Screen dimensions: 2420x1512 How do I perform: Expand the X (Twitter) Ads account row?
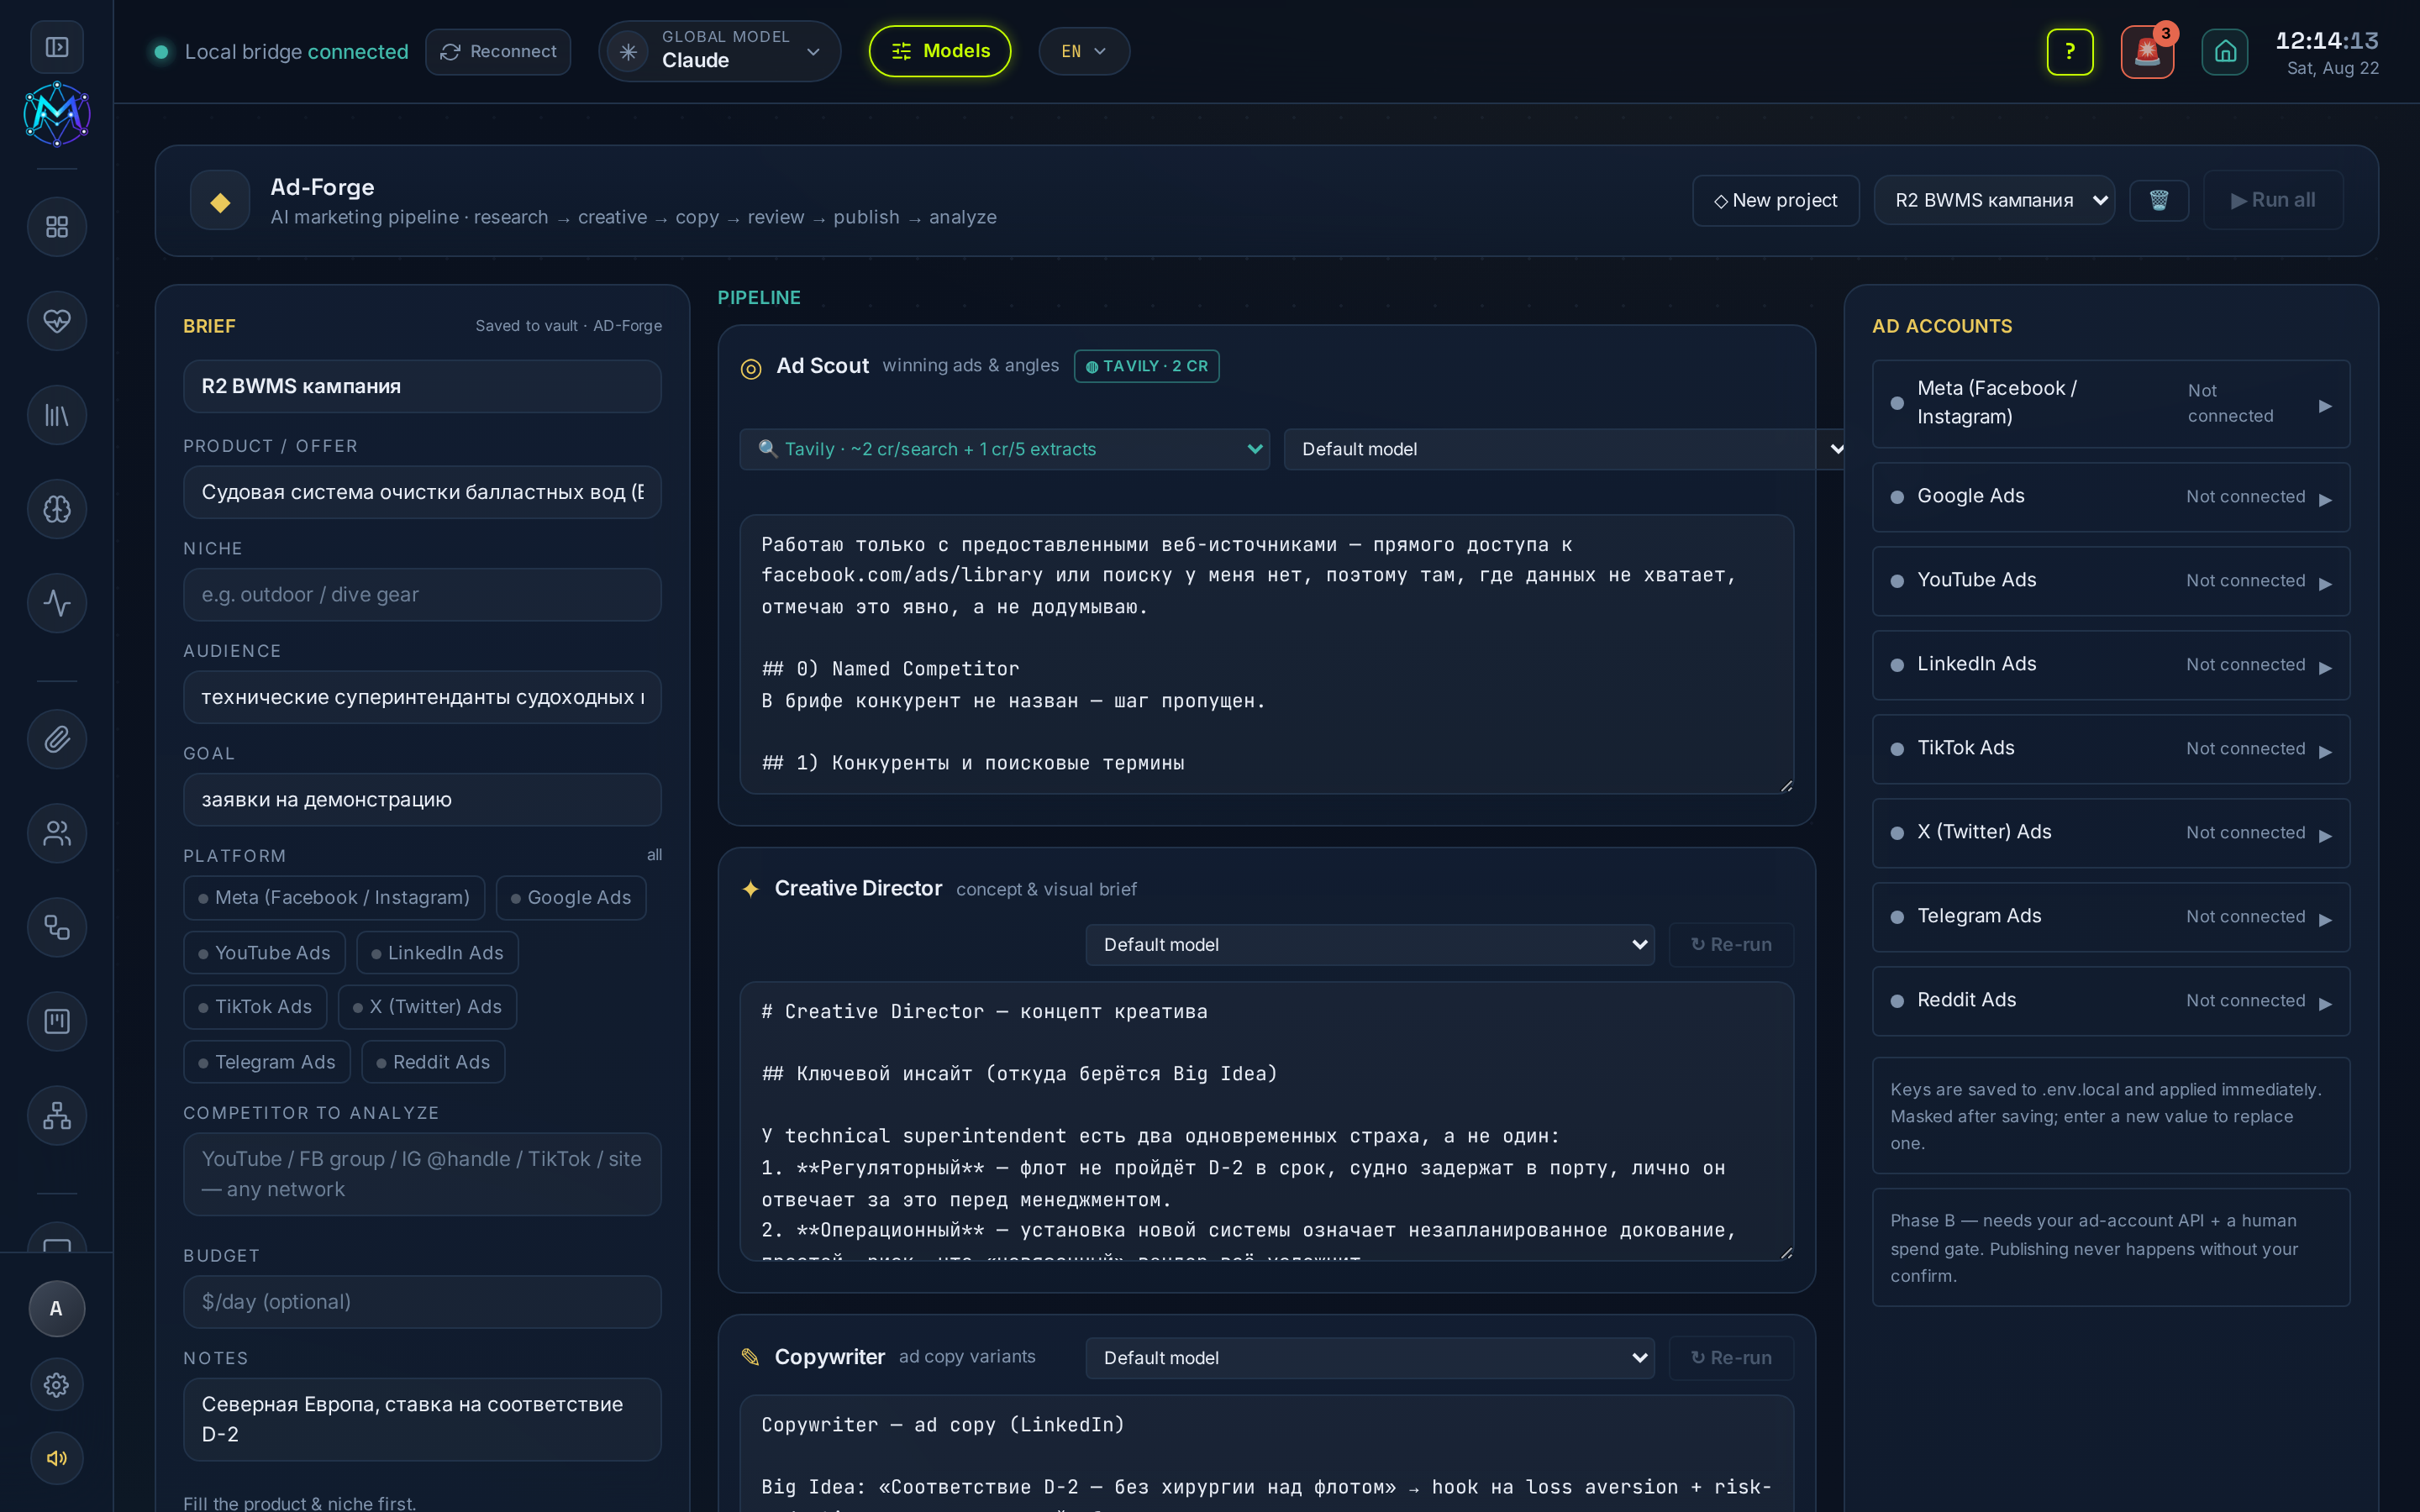pyautogui.click(x=2111, y=832)
